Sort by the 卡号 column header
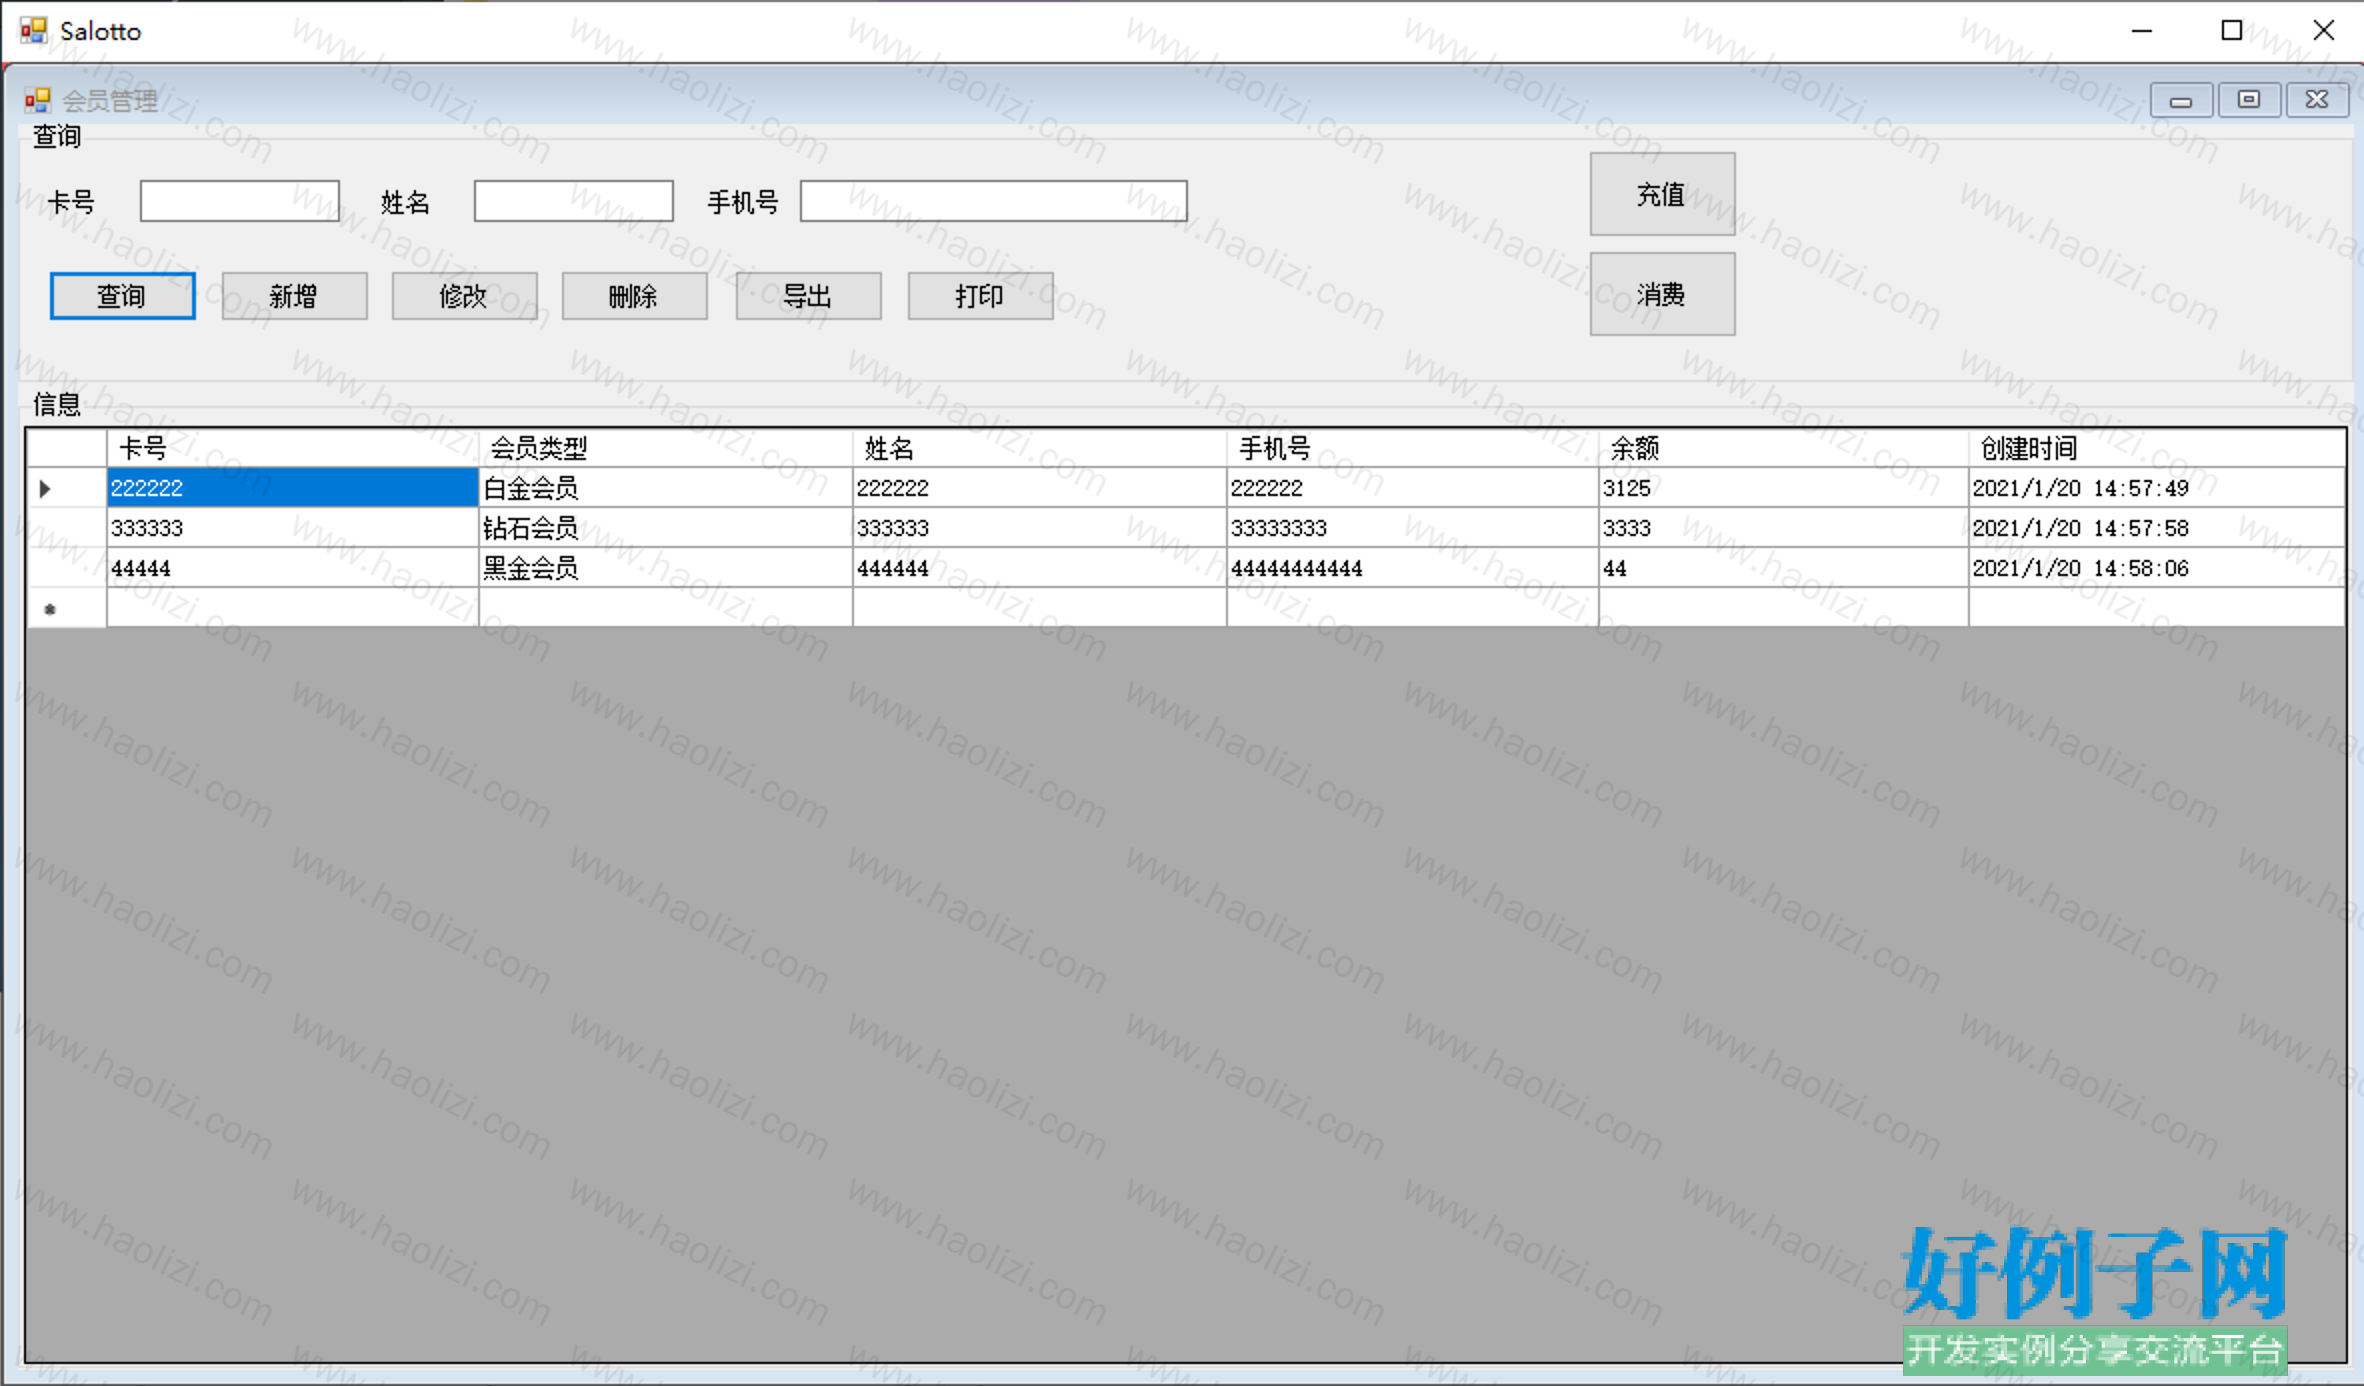The width and height of the screenshot is (2364, 1386). click(293, 448)
